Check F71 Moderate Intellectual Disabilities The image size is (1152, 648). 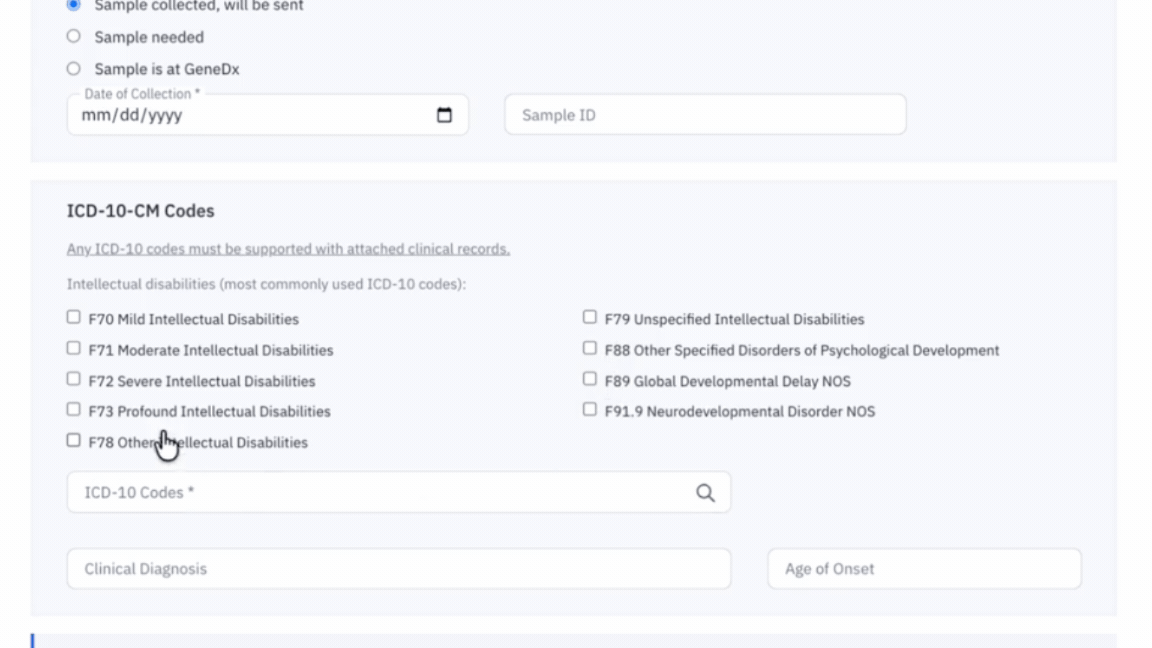(x=73, y=348)
